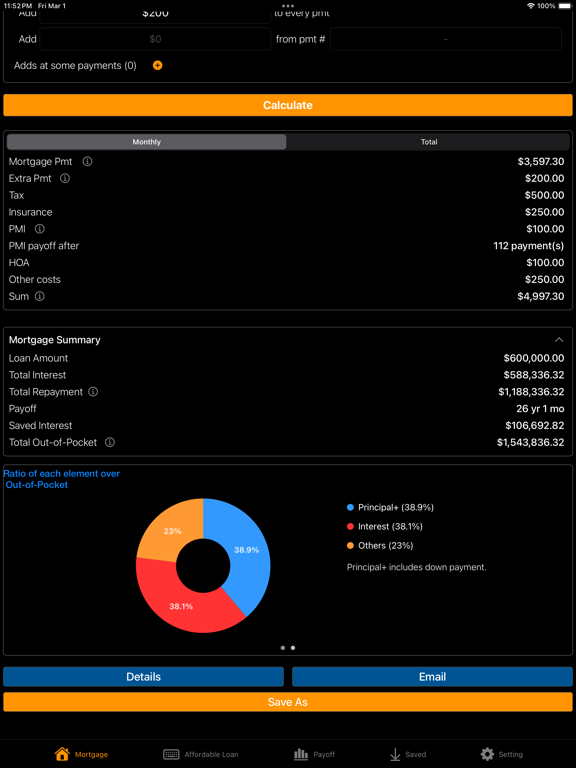576x768 pixels.
Task: Switch to the Payoff tab
Action: pos(314,754)
